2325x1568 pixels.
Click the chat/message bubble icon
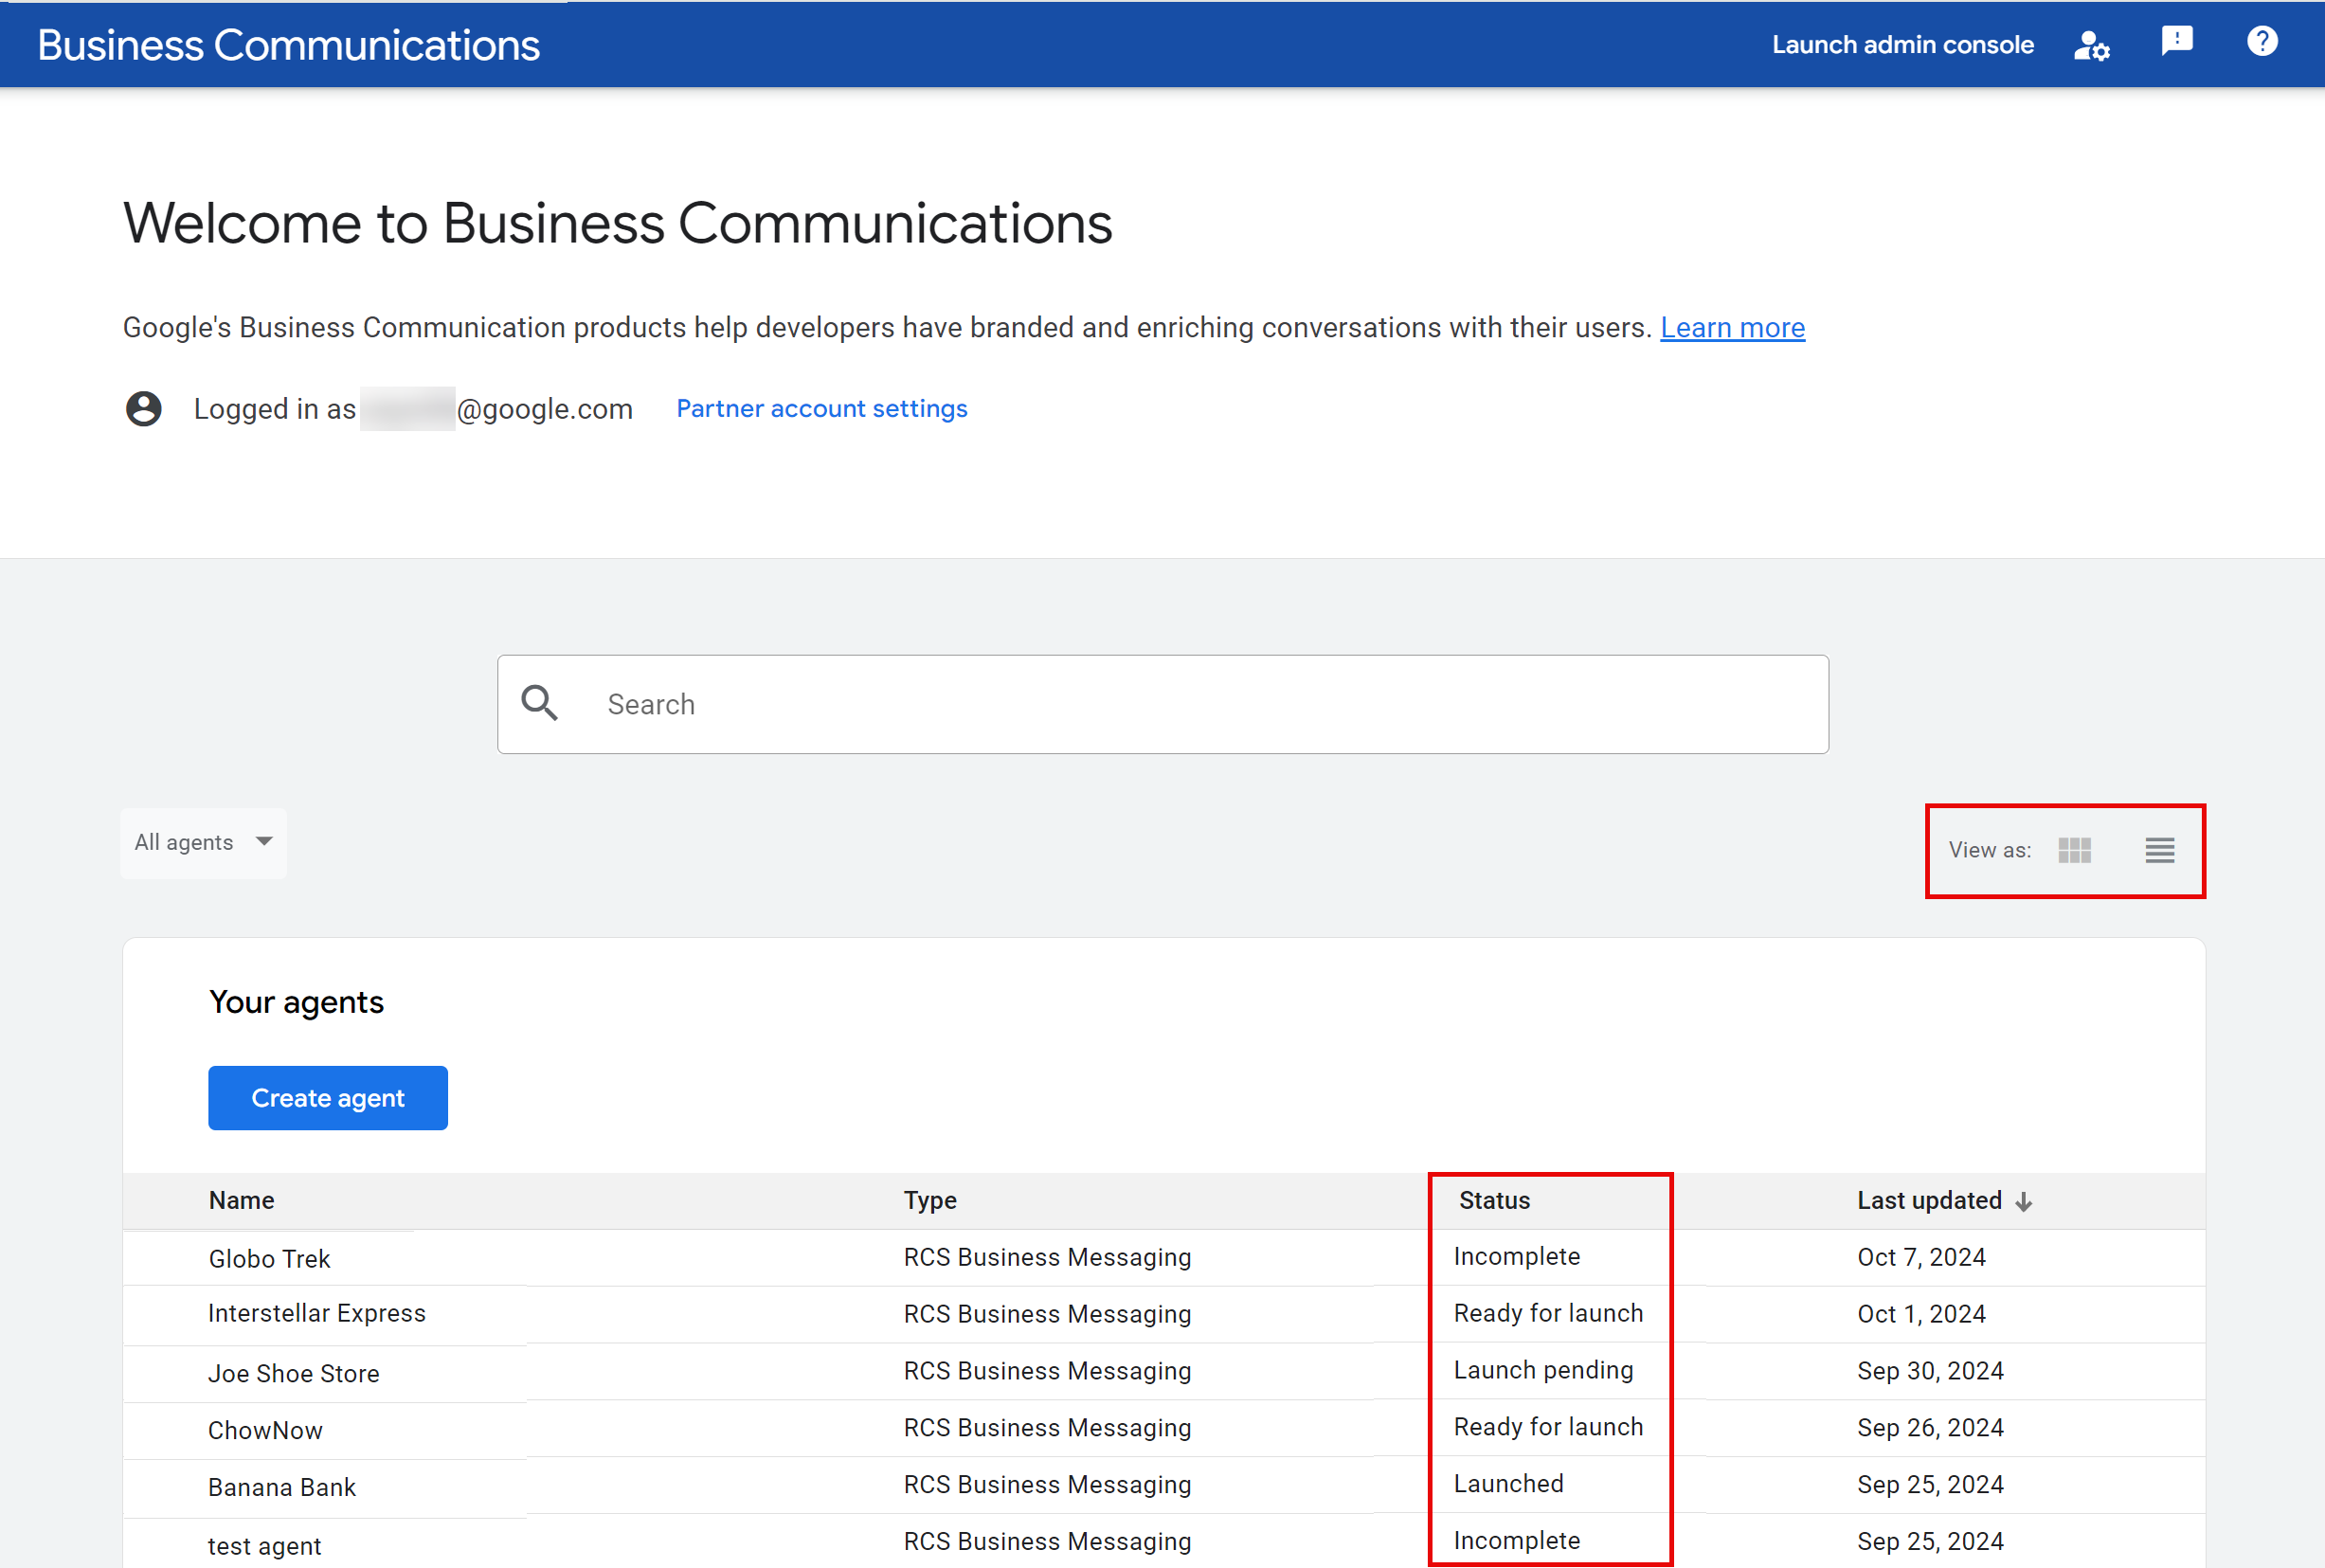[x=2178, y=42]
